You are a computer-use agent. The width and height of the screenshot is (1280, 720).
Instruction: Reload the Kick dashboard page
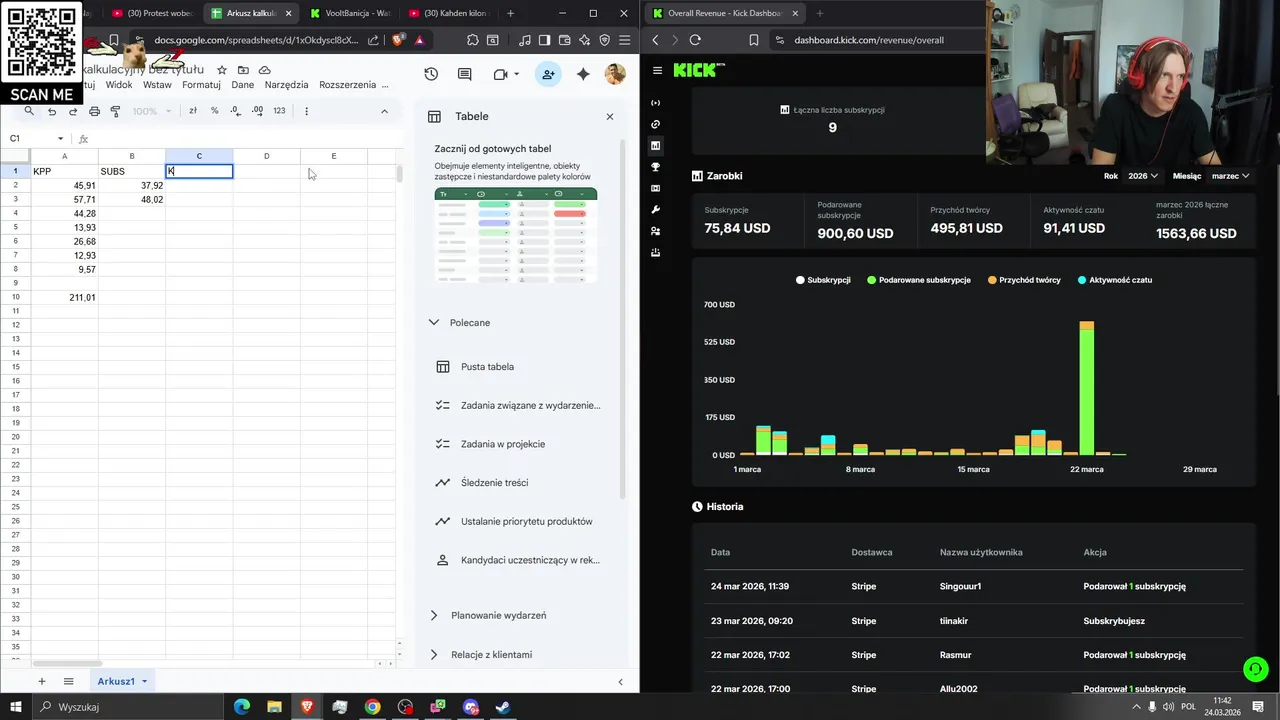695,40
